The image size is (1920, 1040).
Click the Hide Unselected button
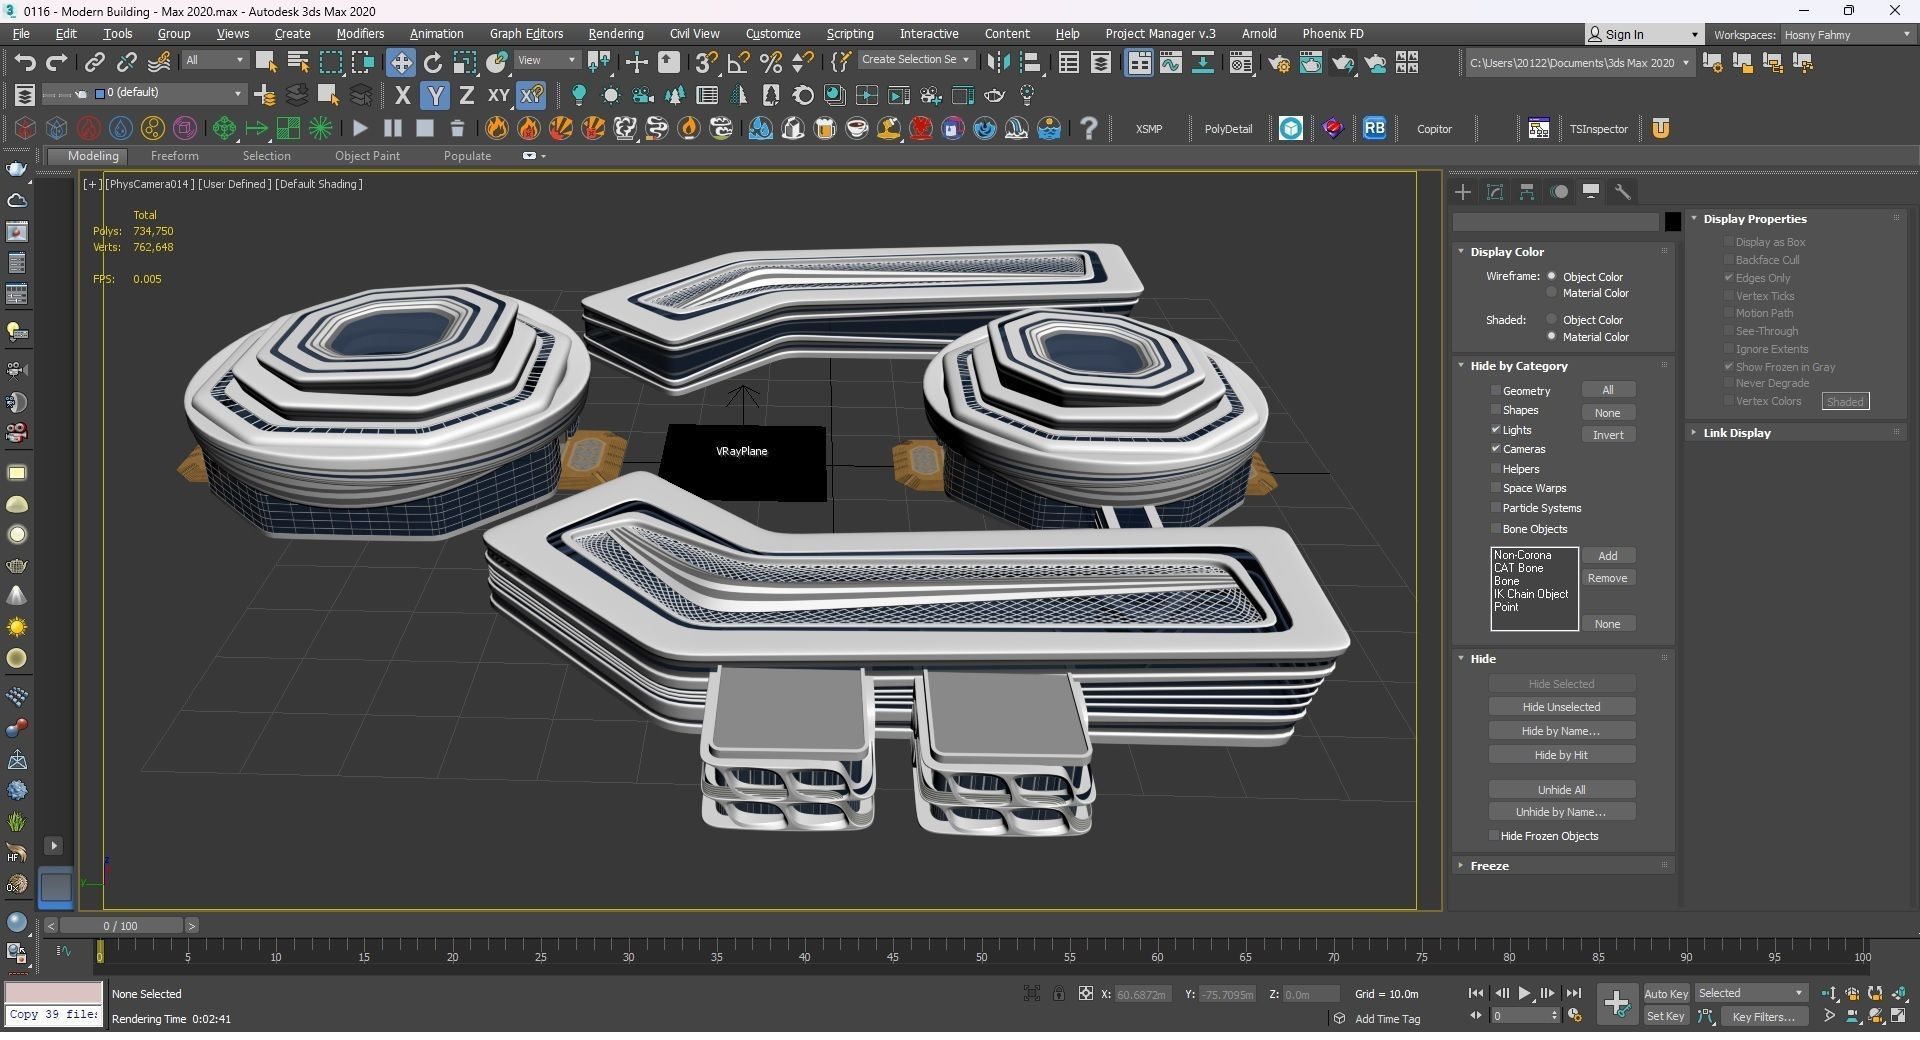coord(1561,707)
